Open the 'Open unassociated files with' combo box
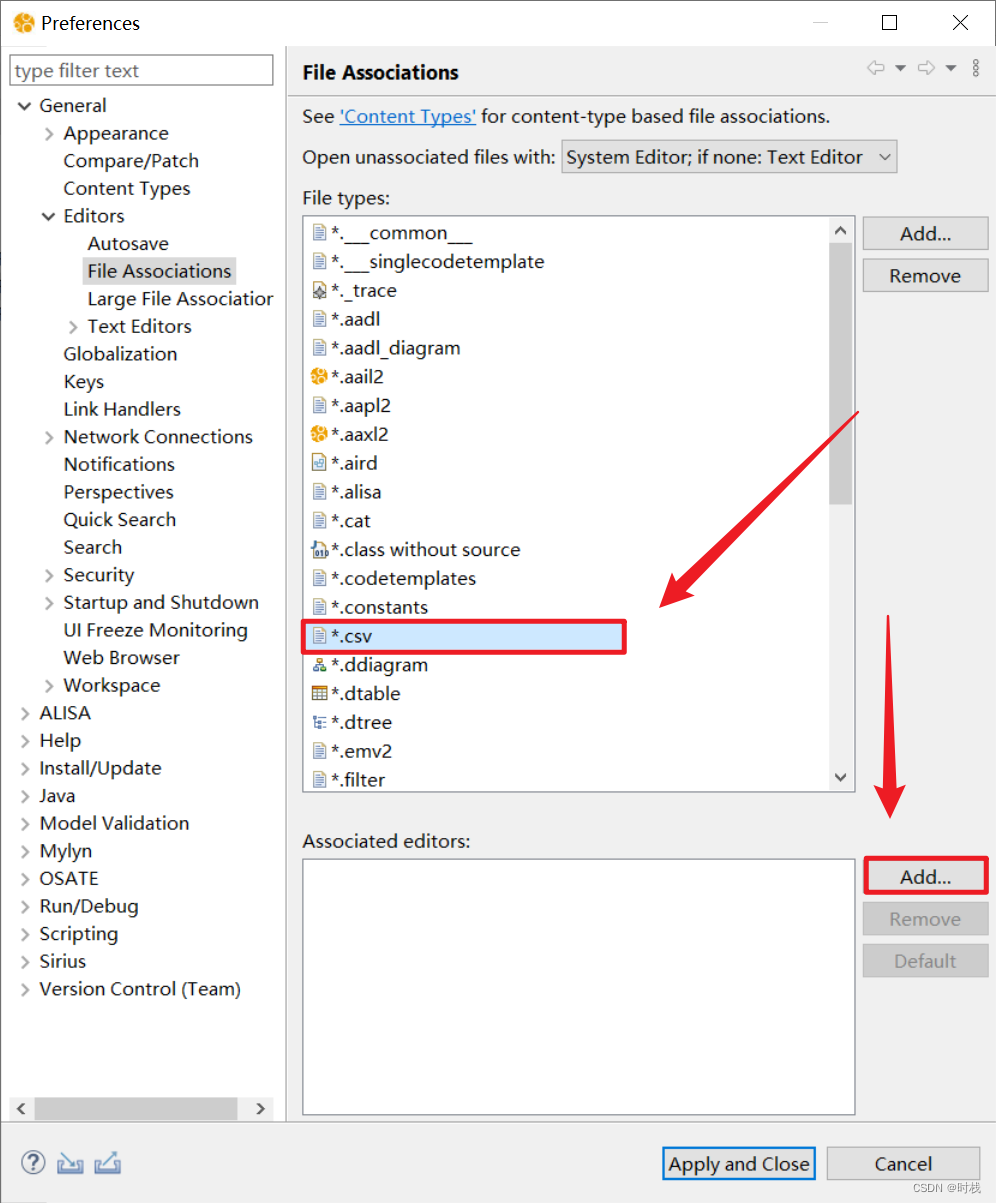 pos(729,157)
